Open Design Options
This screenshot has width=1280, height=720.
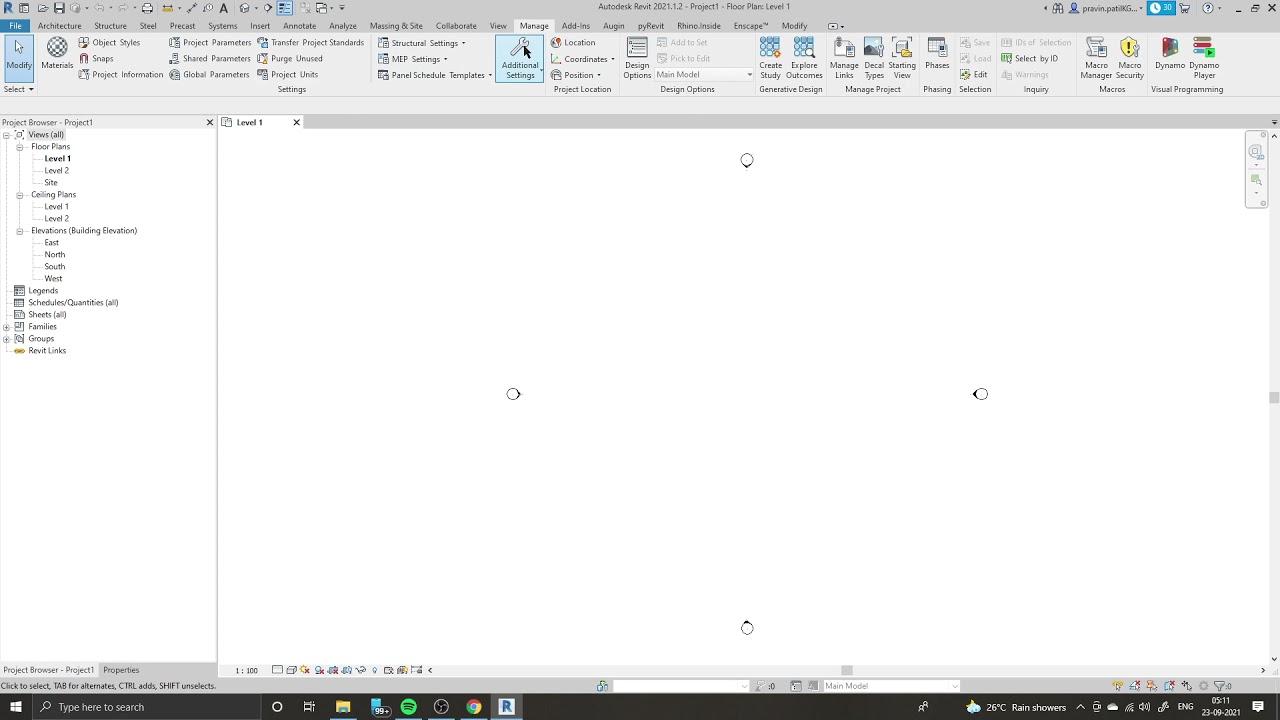point(637,58)
